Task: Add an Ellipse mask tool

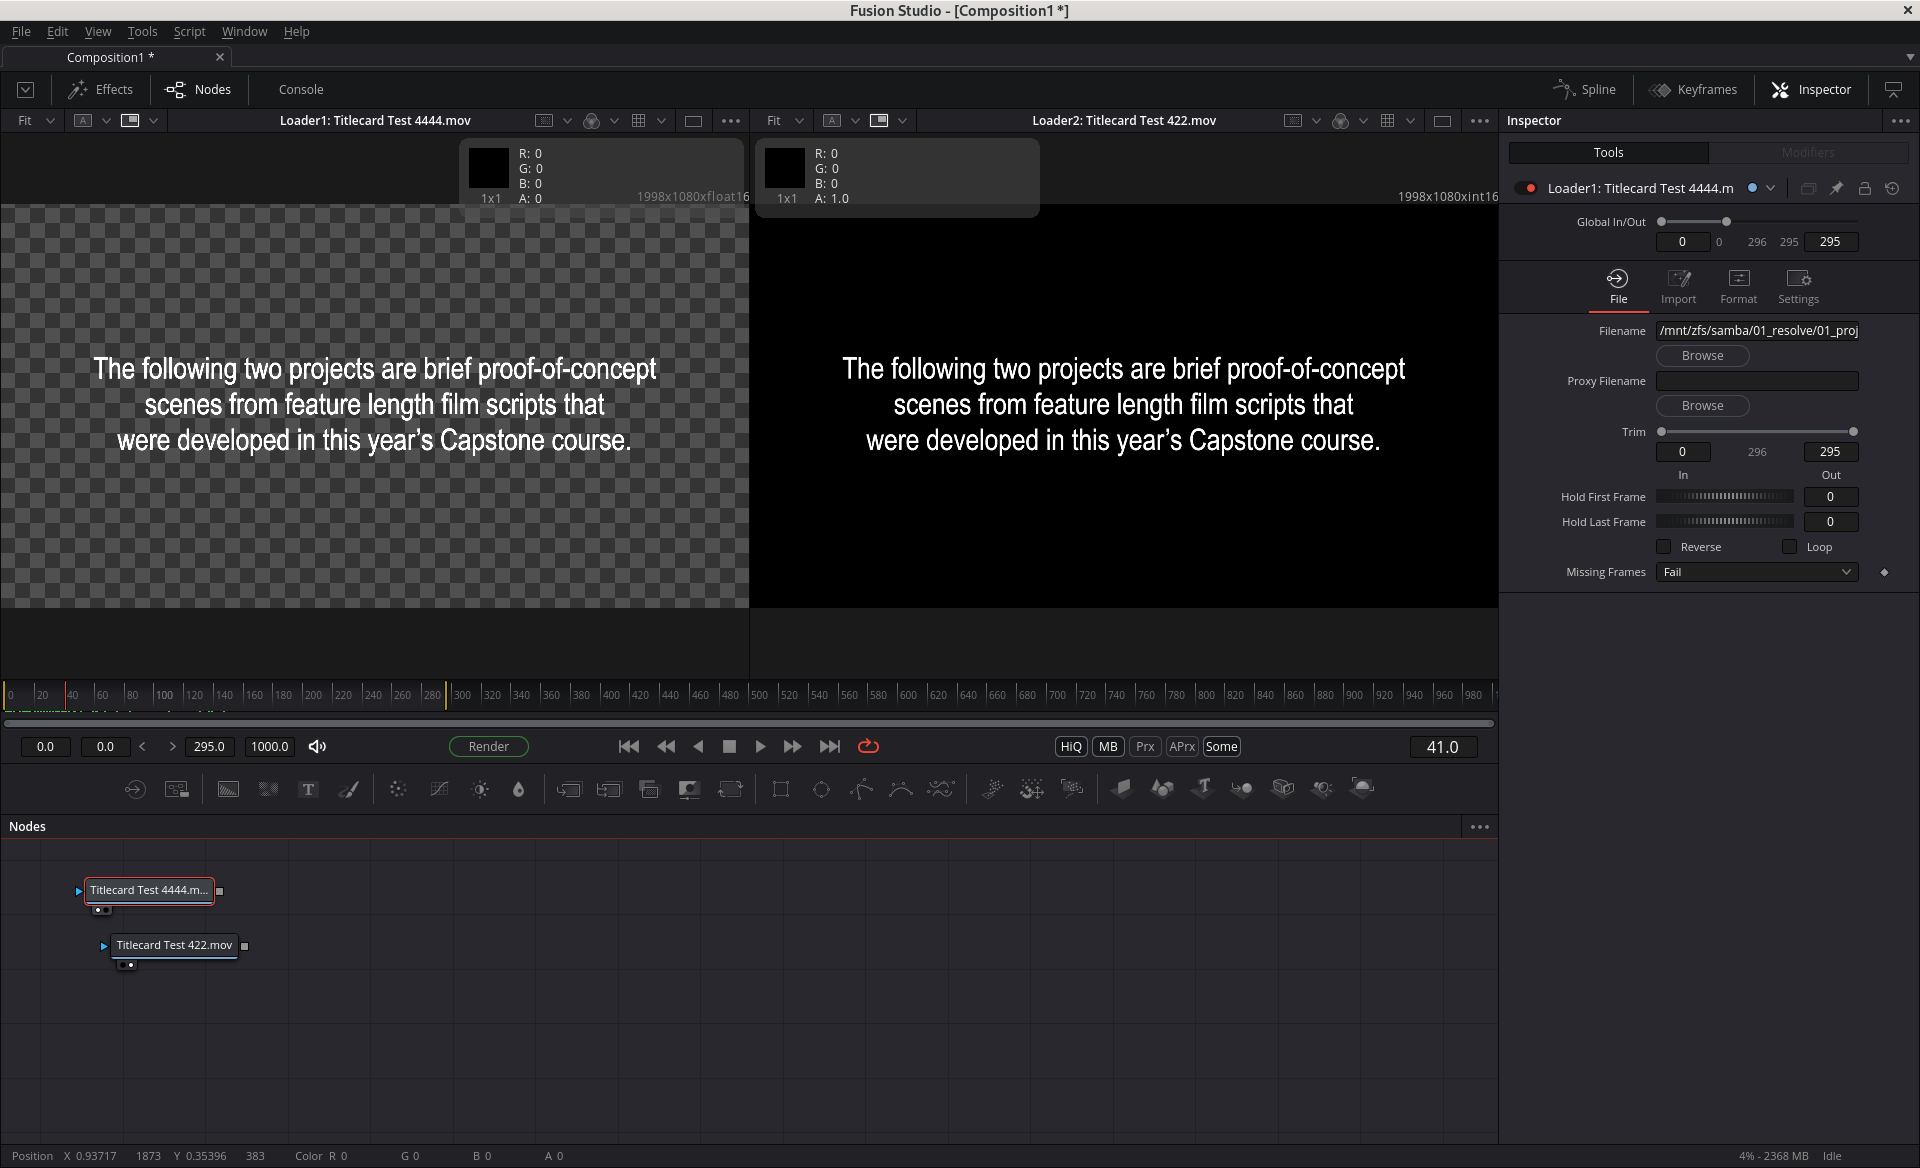Action: coord(821,789)
